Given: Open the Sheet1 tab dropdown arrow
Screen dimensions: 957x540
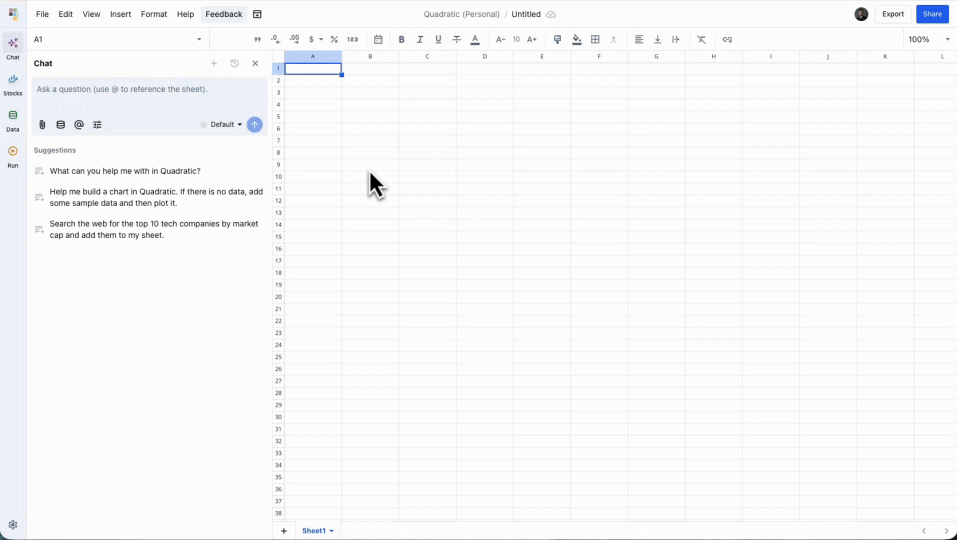Looking at the screenshot, I should tap(332, 531).
